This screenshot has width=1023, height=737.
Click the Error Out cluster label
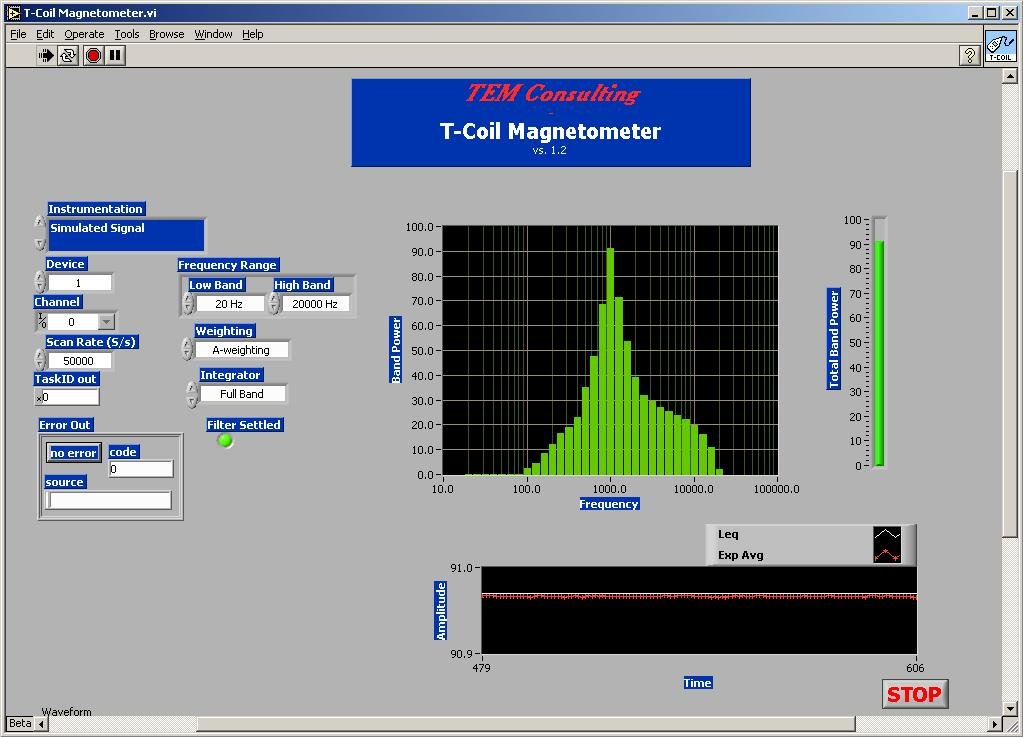pyautogui.click(x=65, y=425)
